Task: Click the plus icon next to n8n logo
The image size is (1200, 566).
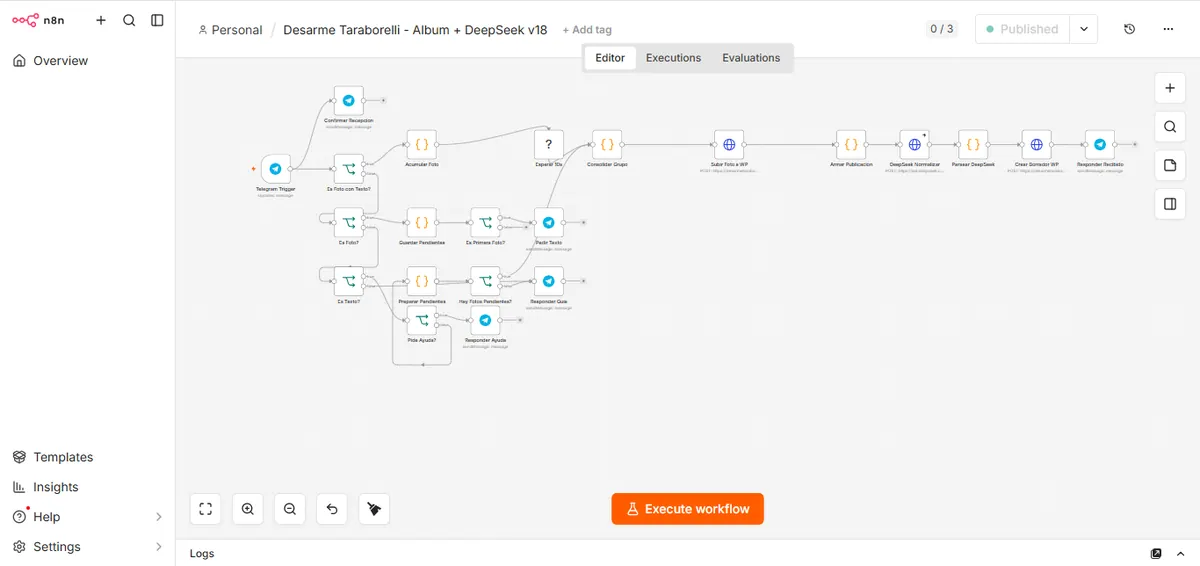Action: (101, 20)
